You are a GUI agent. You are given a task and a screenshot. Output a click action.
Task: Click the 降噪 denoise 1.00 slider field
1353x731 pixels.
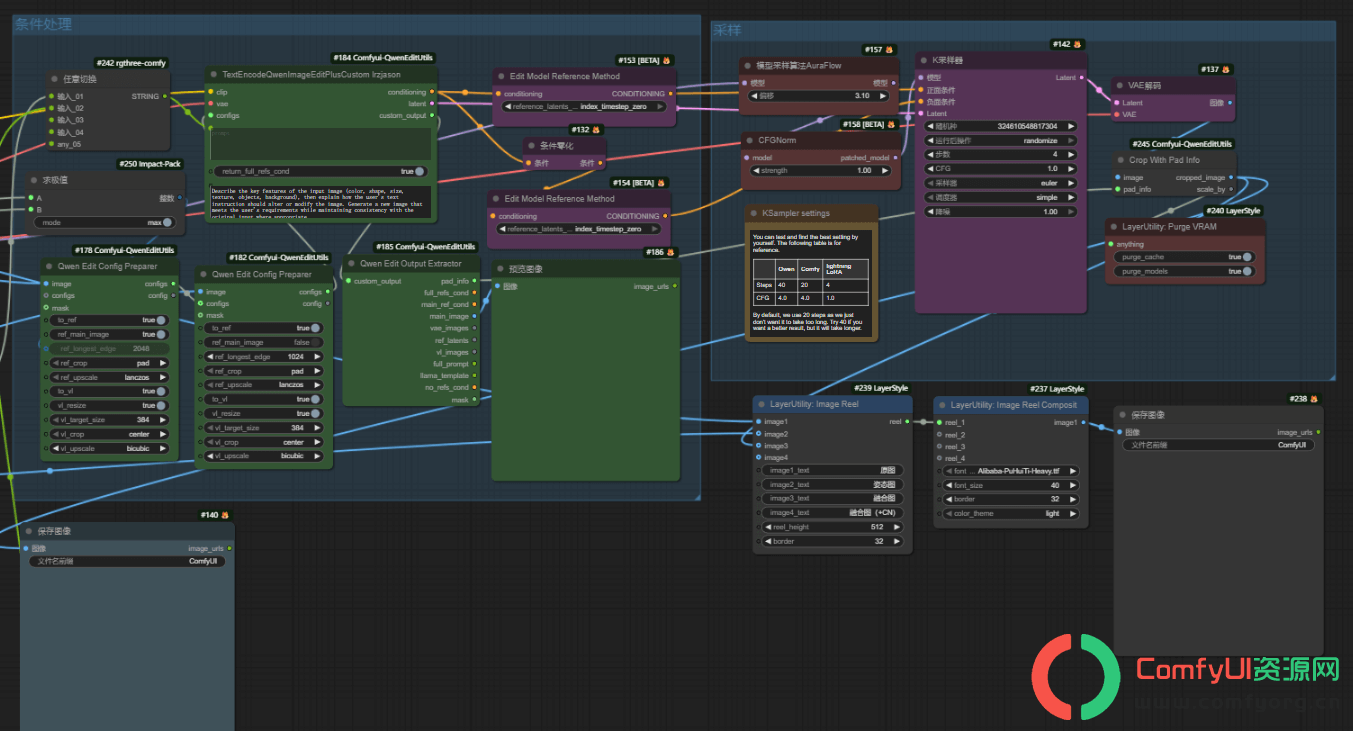coord(1003,211)
